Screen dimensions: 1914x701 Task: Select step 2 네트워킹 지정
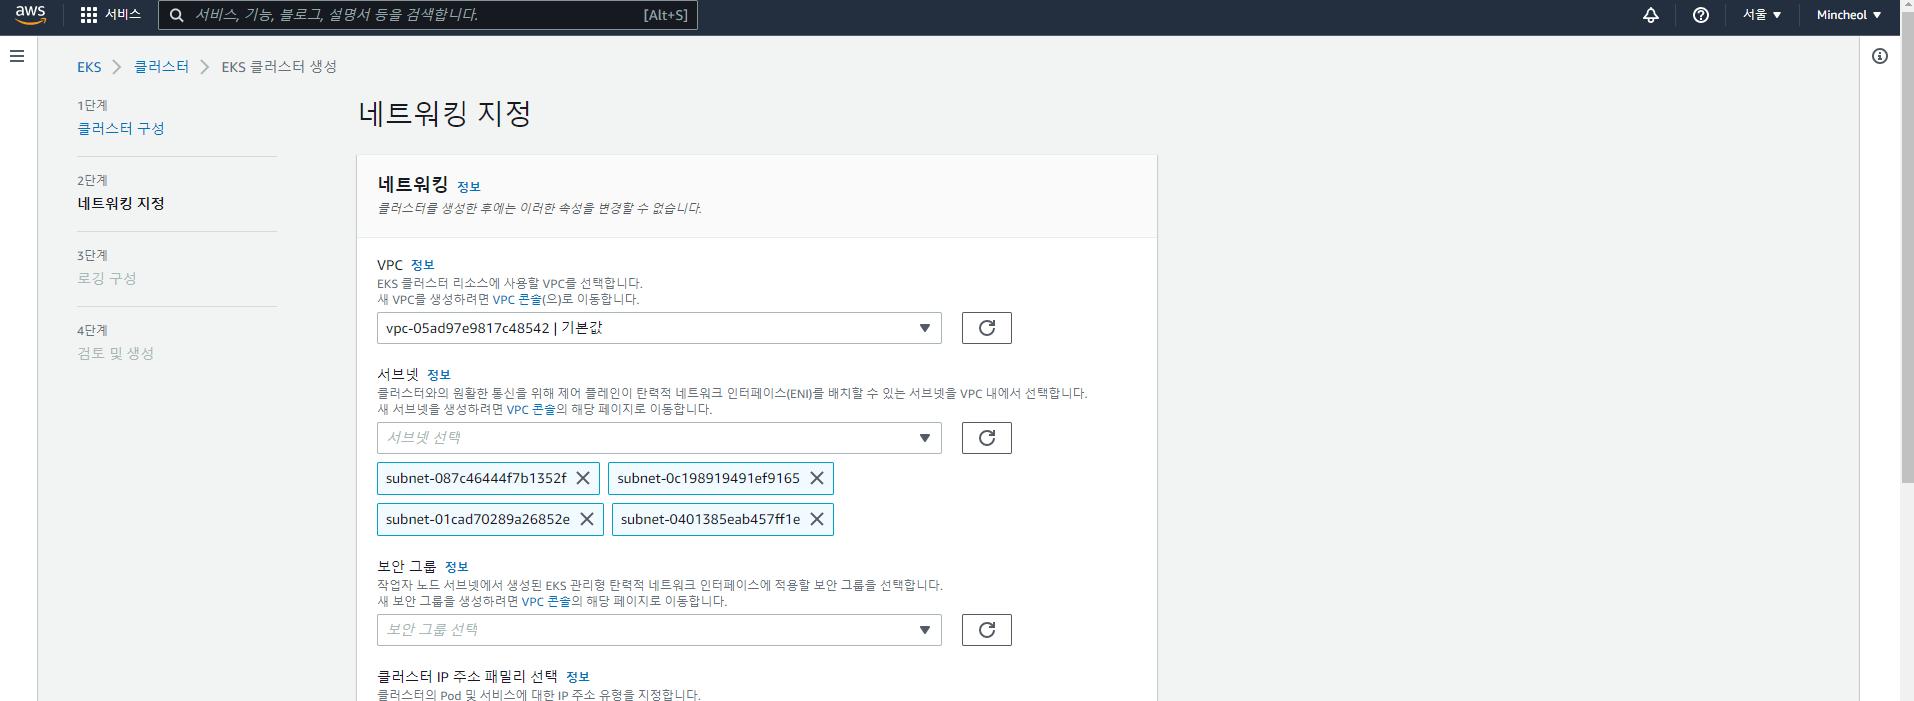pyautogui.click(x=121, y=203)
